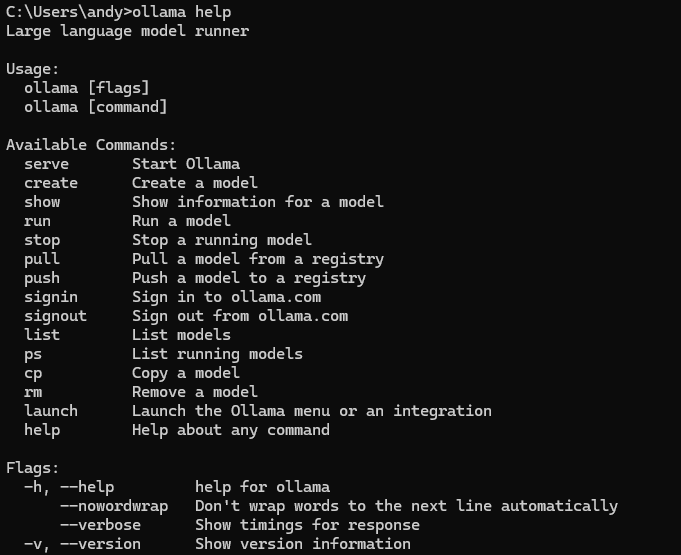This screenshot has width=681, height=555.
Task: Click the 'launch' command entry
Action: (x=51, y=411)
